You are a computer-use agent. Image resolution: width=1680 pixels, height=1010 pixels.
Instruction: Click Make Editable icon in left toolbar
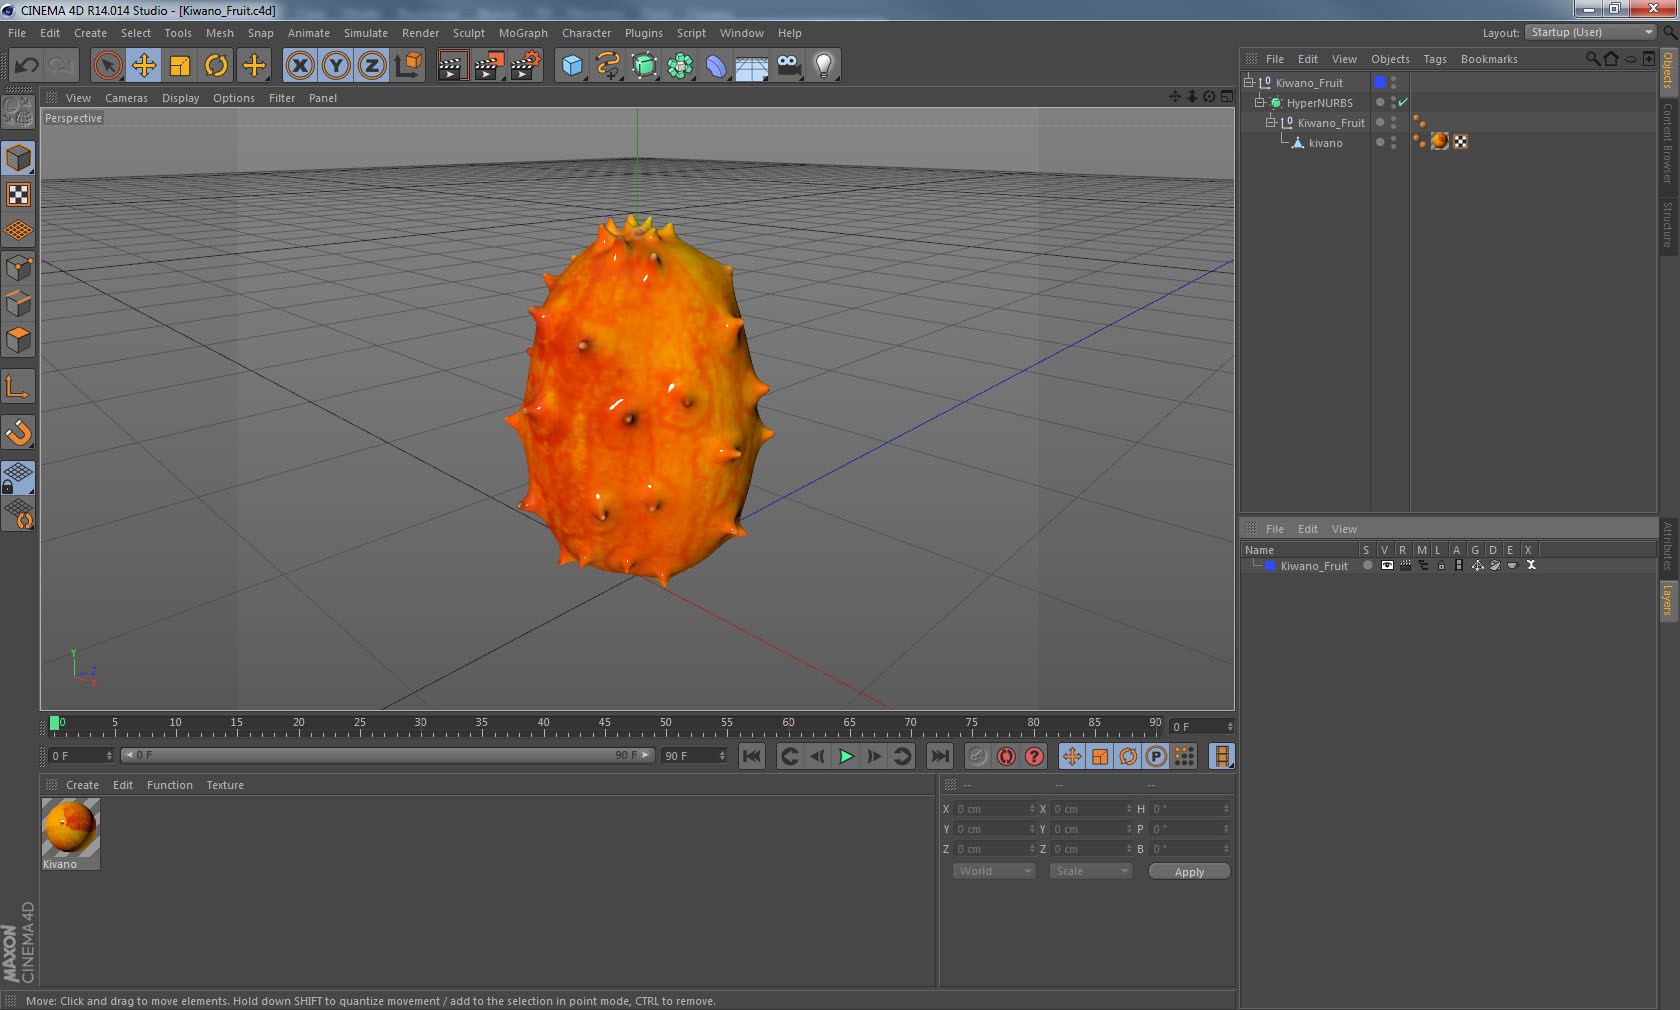pyautogui.click(x=18, y=112)
